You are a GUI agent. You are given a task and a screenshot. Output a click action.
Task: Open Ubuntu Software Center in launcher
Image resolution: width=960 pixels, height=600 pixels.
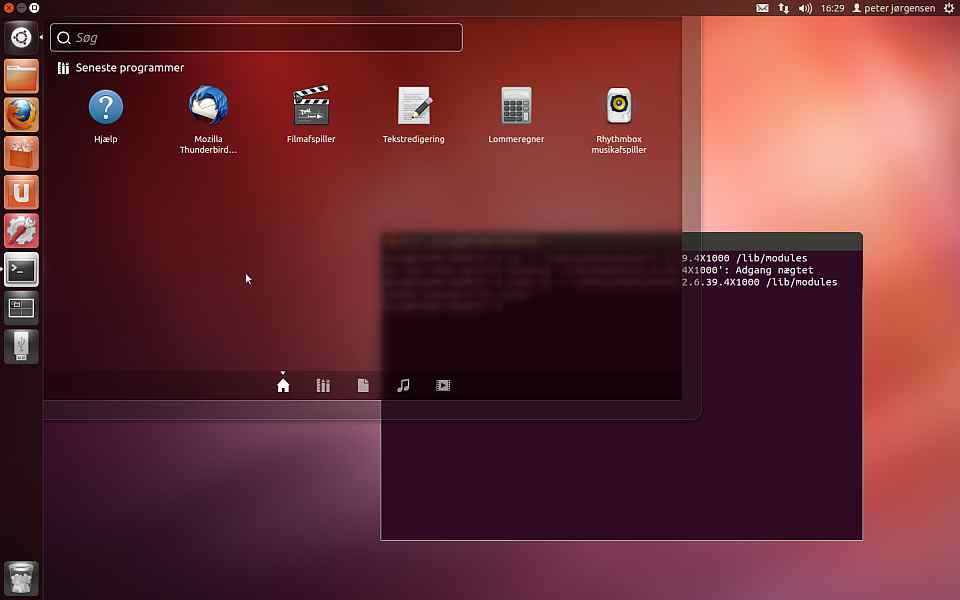(22, 153)
